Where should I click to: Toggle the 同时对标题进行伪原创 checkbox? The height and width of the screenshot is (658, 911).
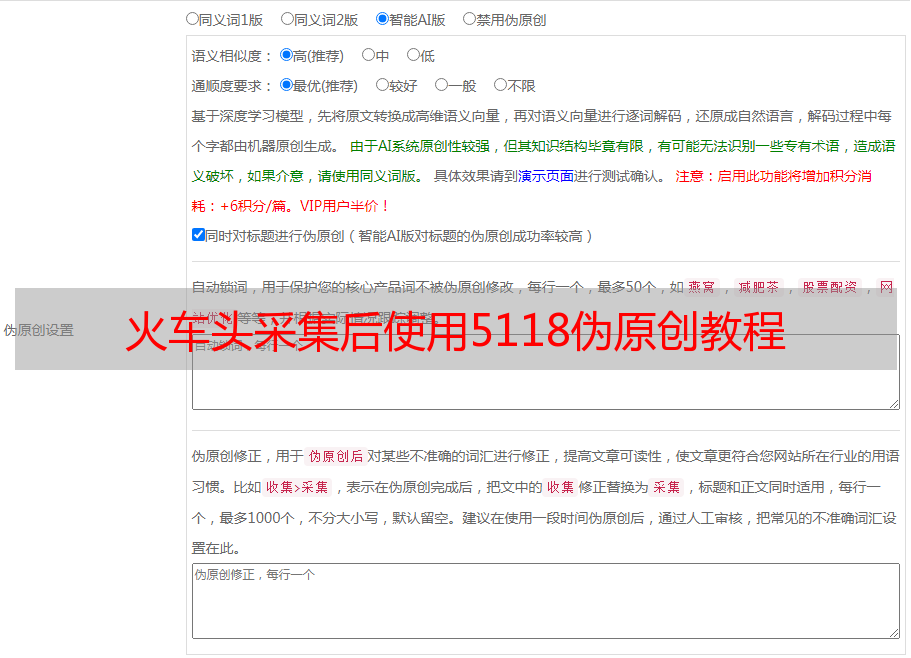click(199, 236)
